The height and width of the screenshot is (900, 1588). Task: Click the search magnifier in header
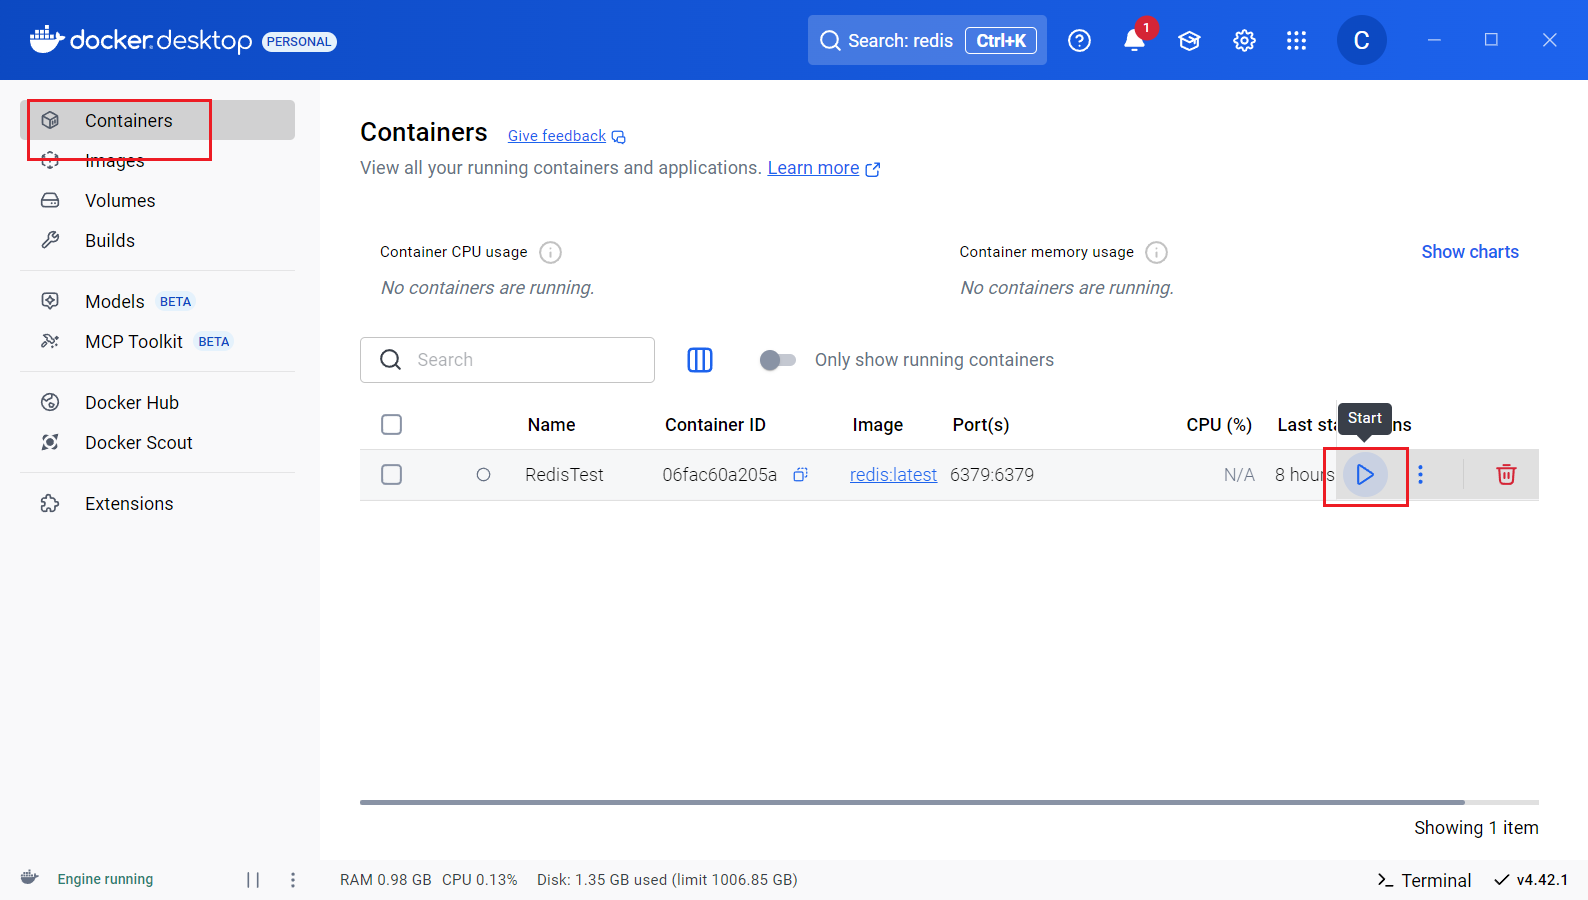click(830, 40)
